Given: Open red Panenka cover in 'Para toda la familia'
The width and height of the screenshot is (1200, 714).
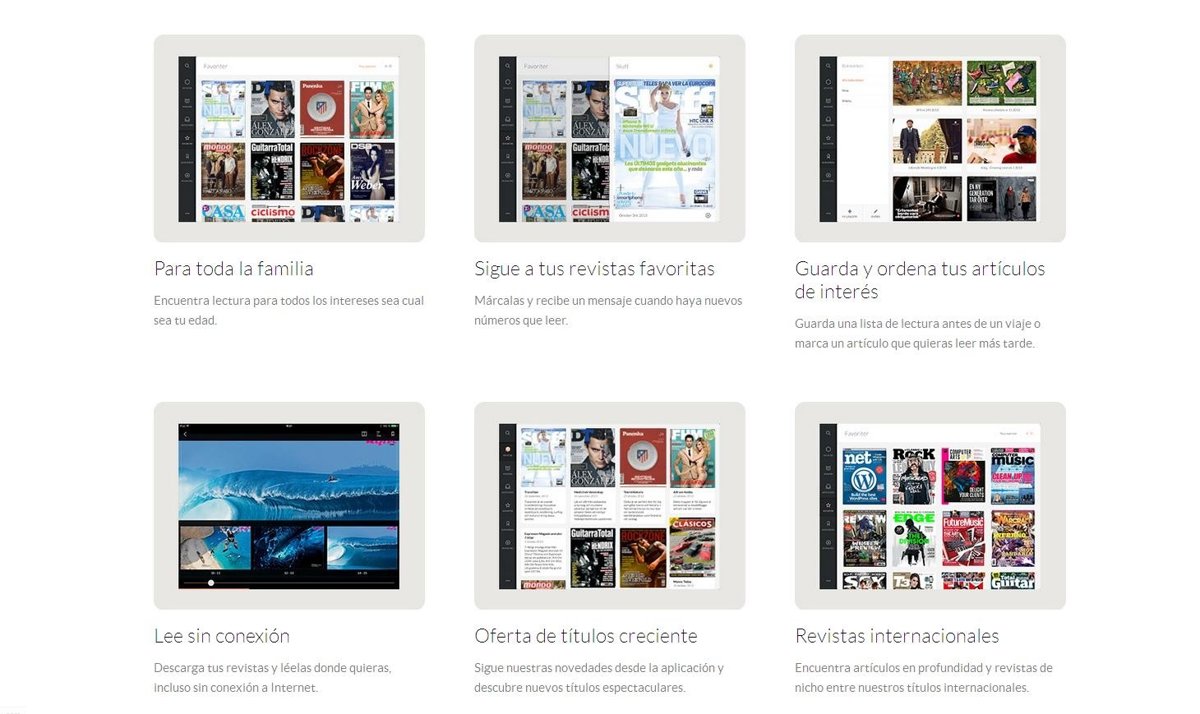Looking at the screenshot, I should [x=322, y=109].
